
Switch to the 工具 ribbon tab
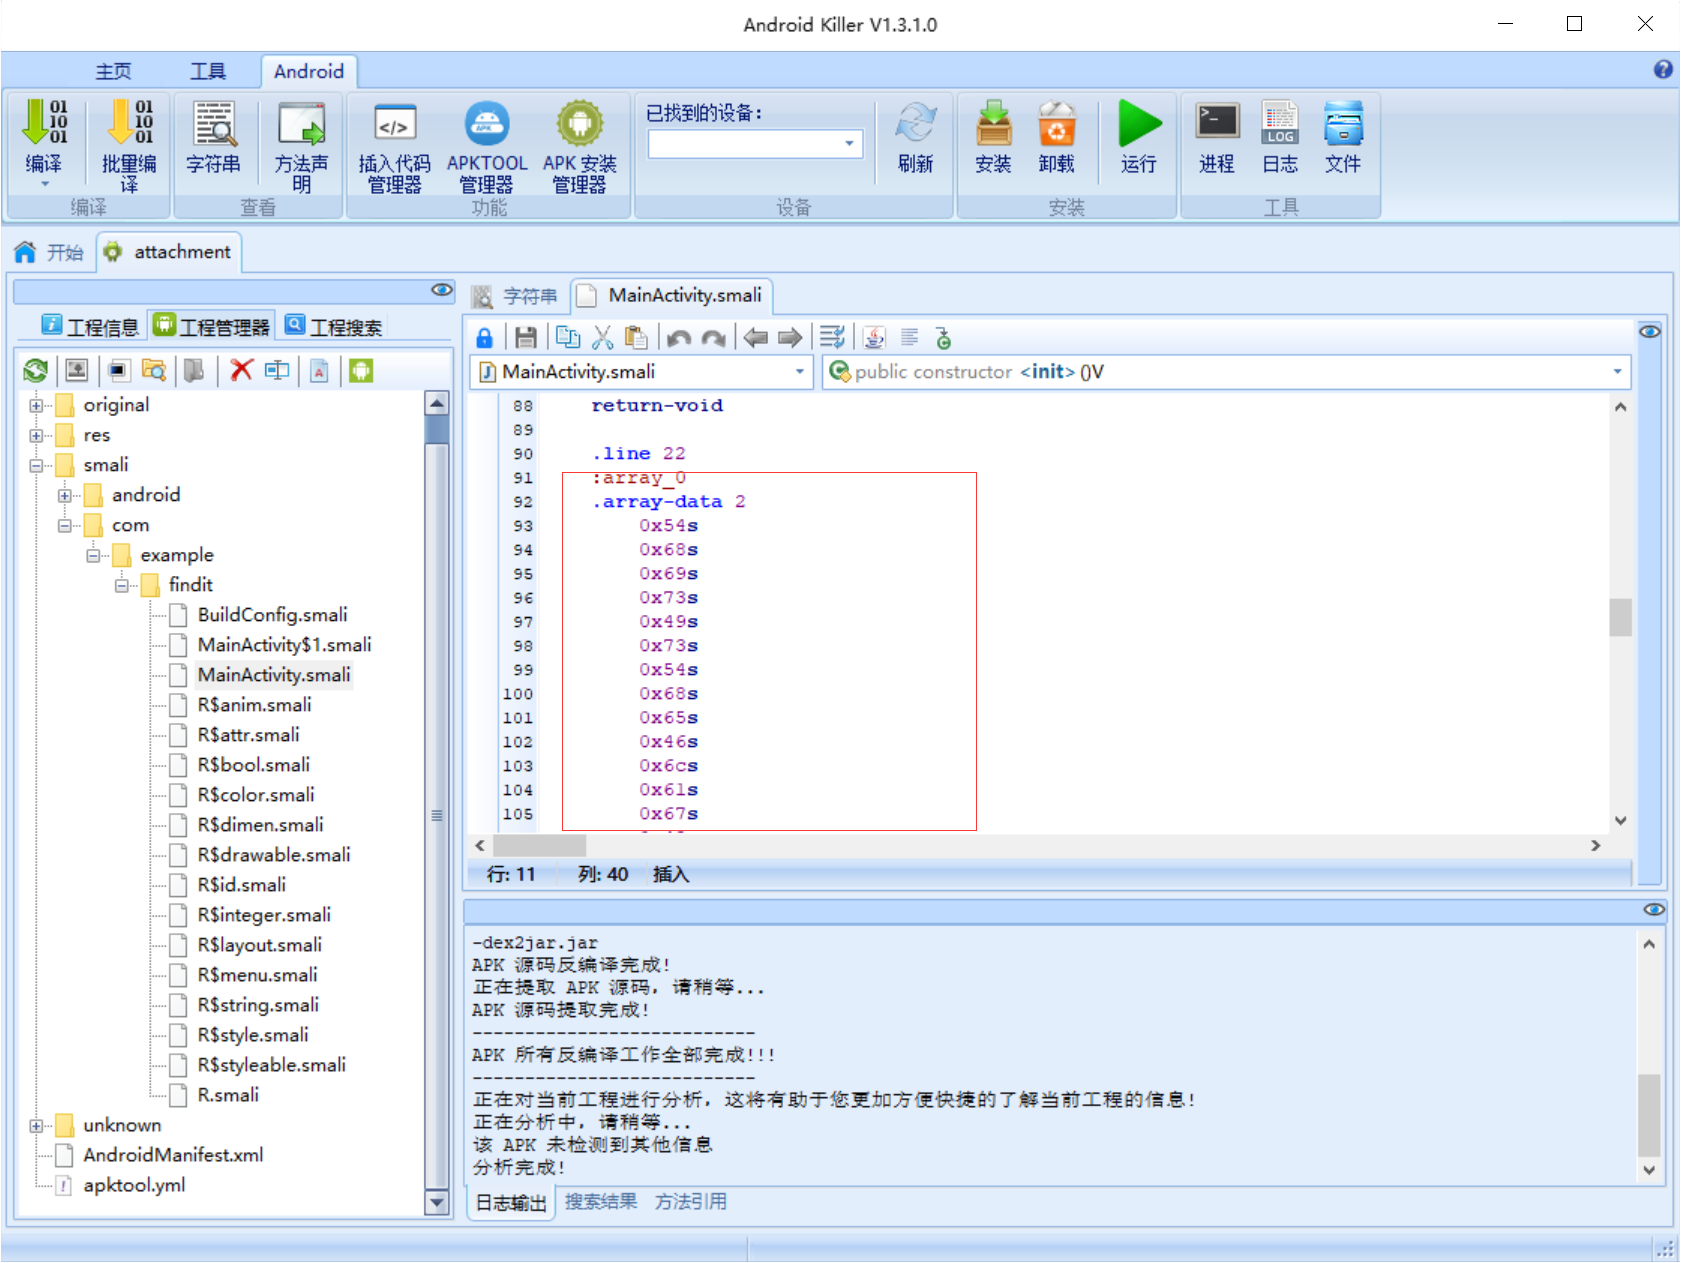tap(208, 71)
